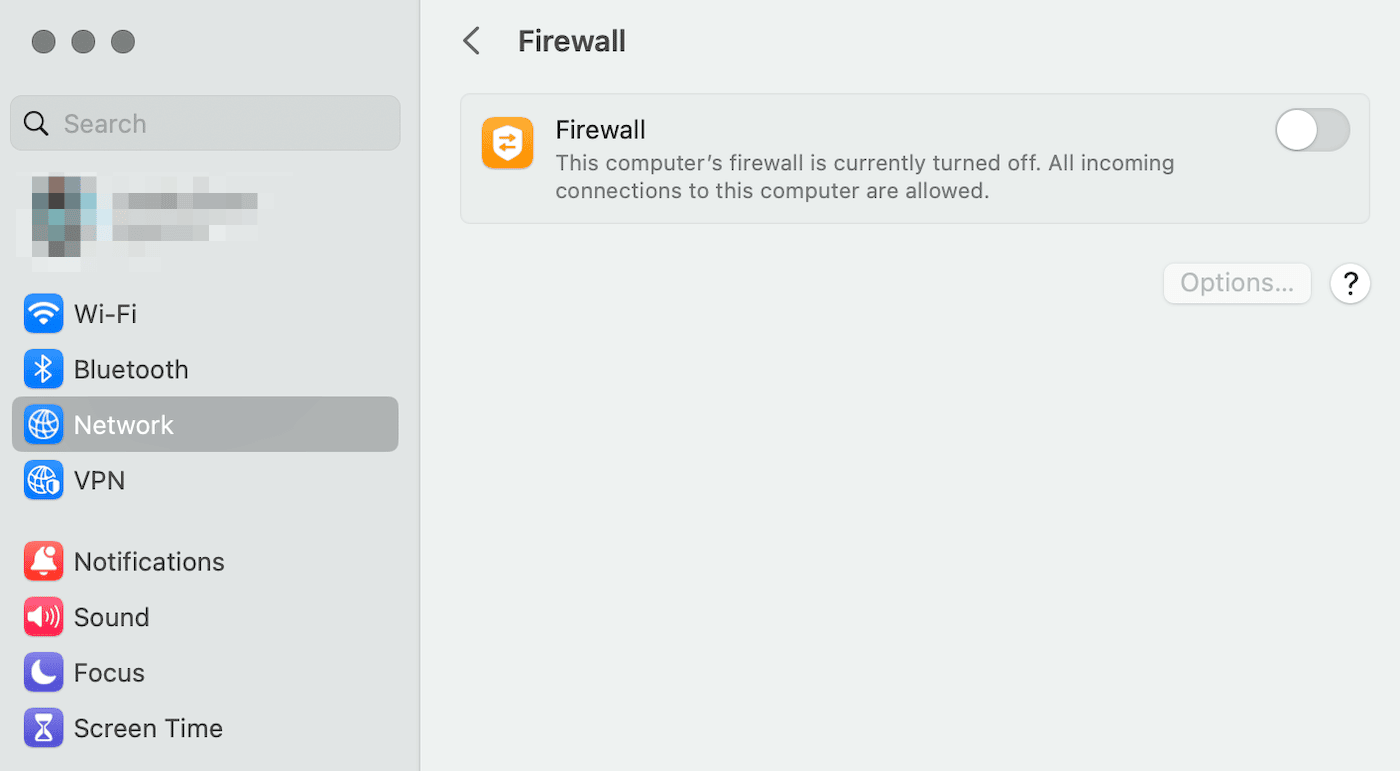1400x771 pixels.
Task: Click the orange Firewall icon
Action: click(x=507, y=143)
